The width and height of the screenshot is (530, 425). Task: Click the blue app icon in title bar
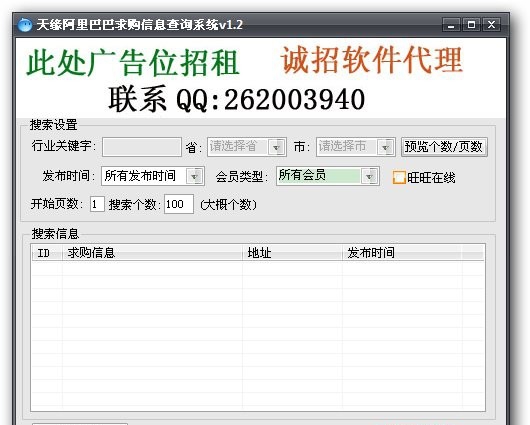click(x=24, y=25)
